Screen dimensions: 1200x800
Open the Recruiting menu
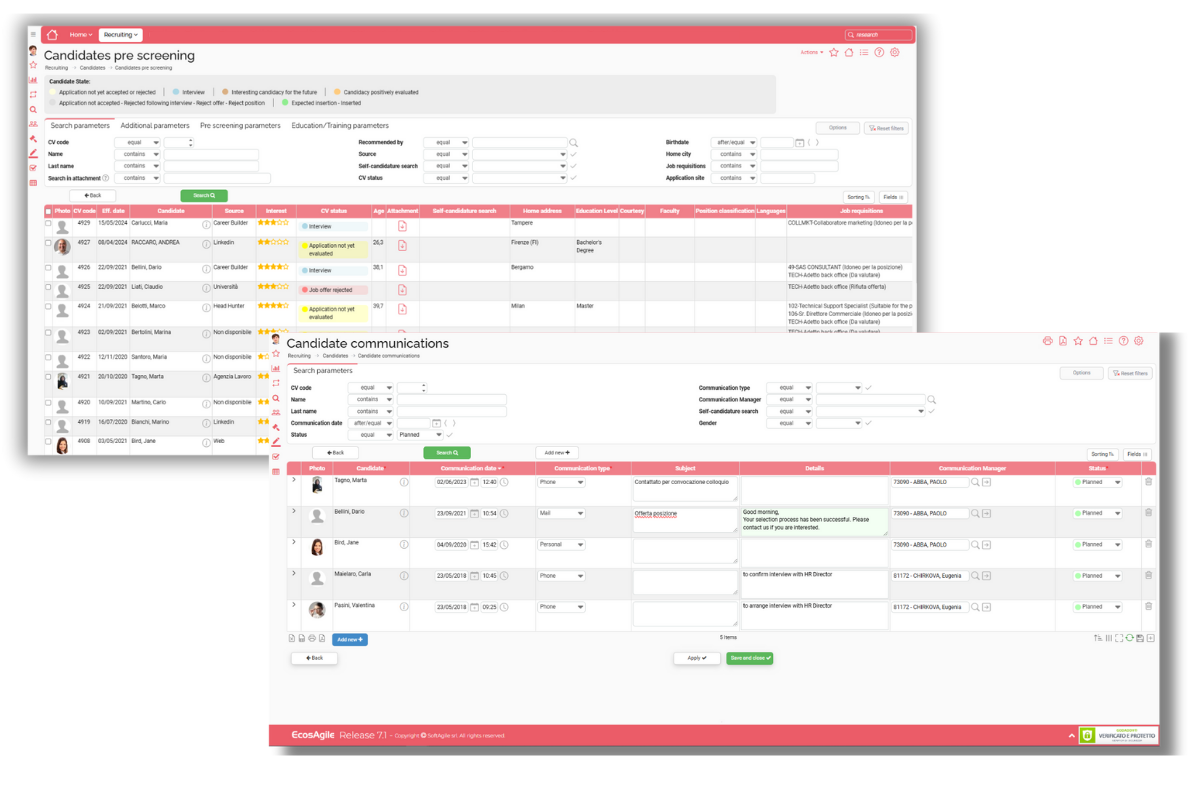[119, 33]
